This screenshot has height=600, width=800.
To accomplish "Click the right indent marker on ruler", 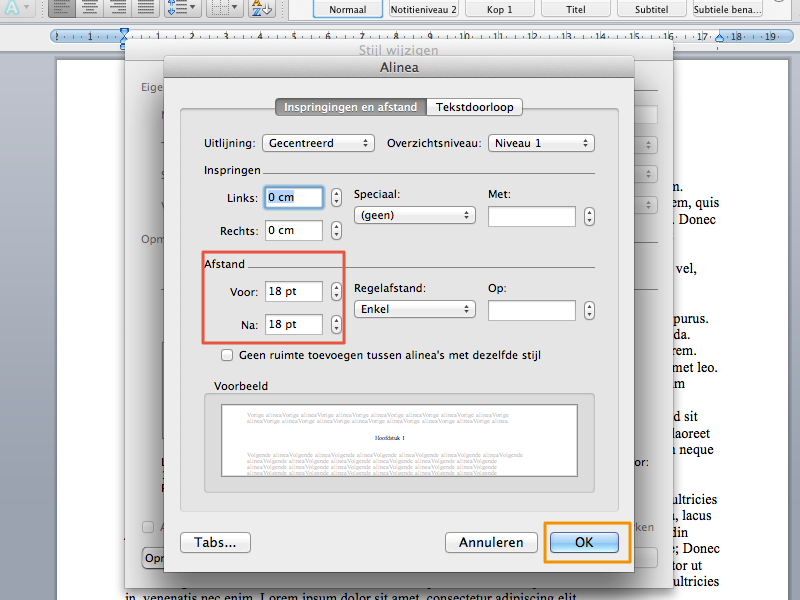I will coord(719,37).
